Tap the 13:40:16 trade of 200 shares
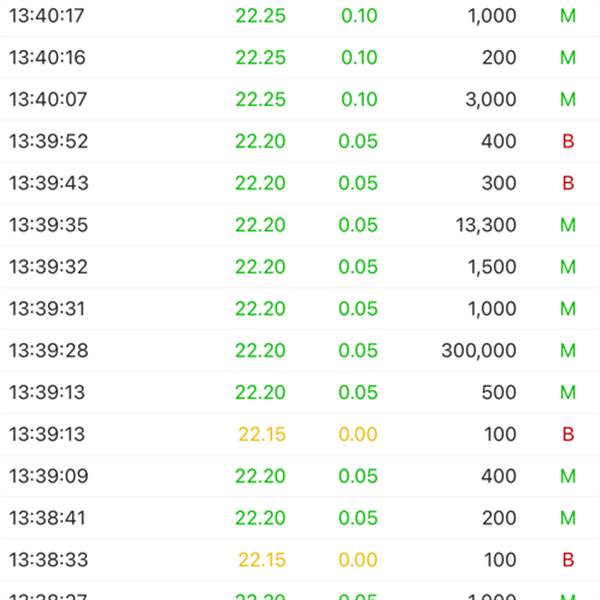Screen dimensions: 600x600 click(x=300, y=57)
